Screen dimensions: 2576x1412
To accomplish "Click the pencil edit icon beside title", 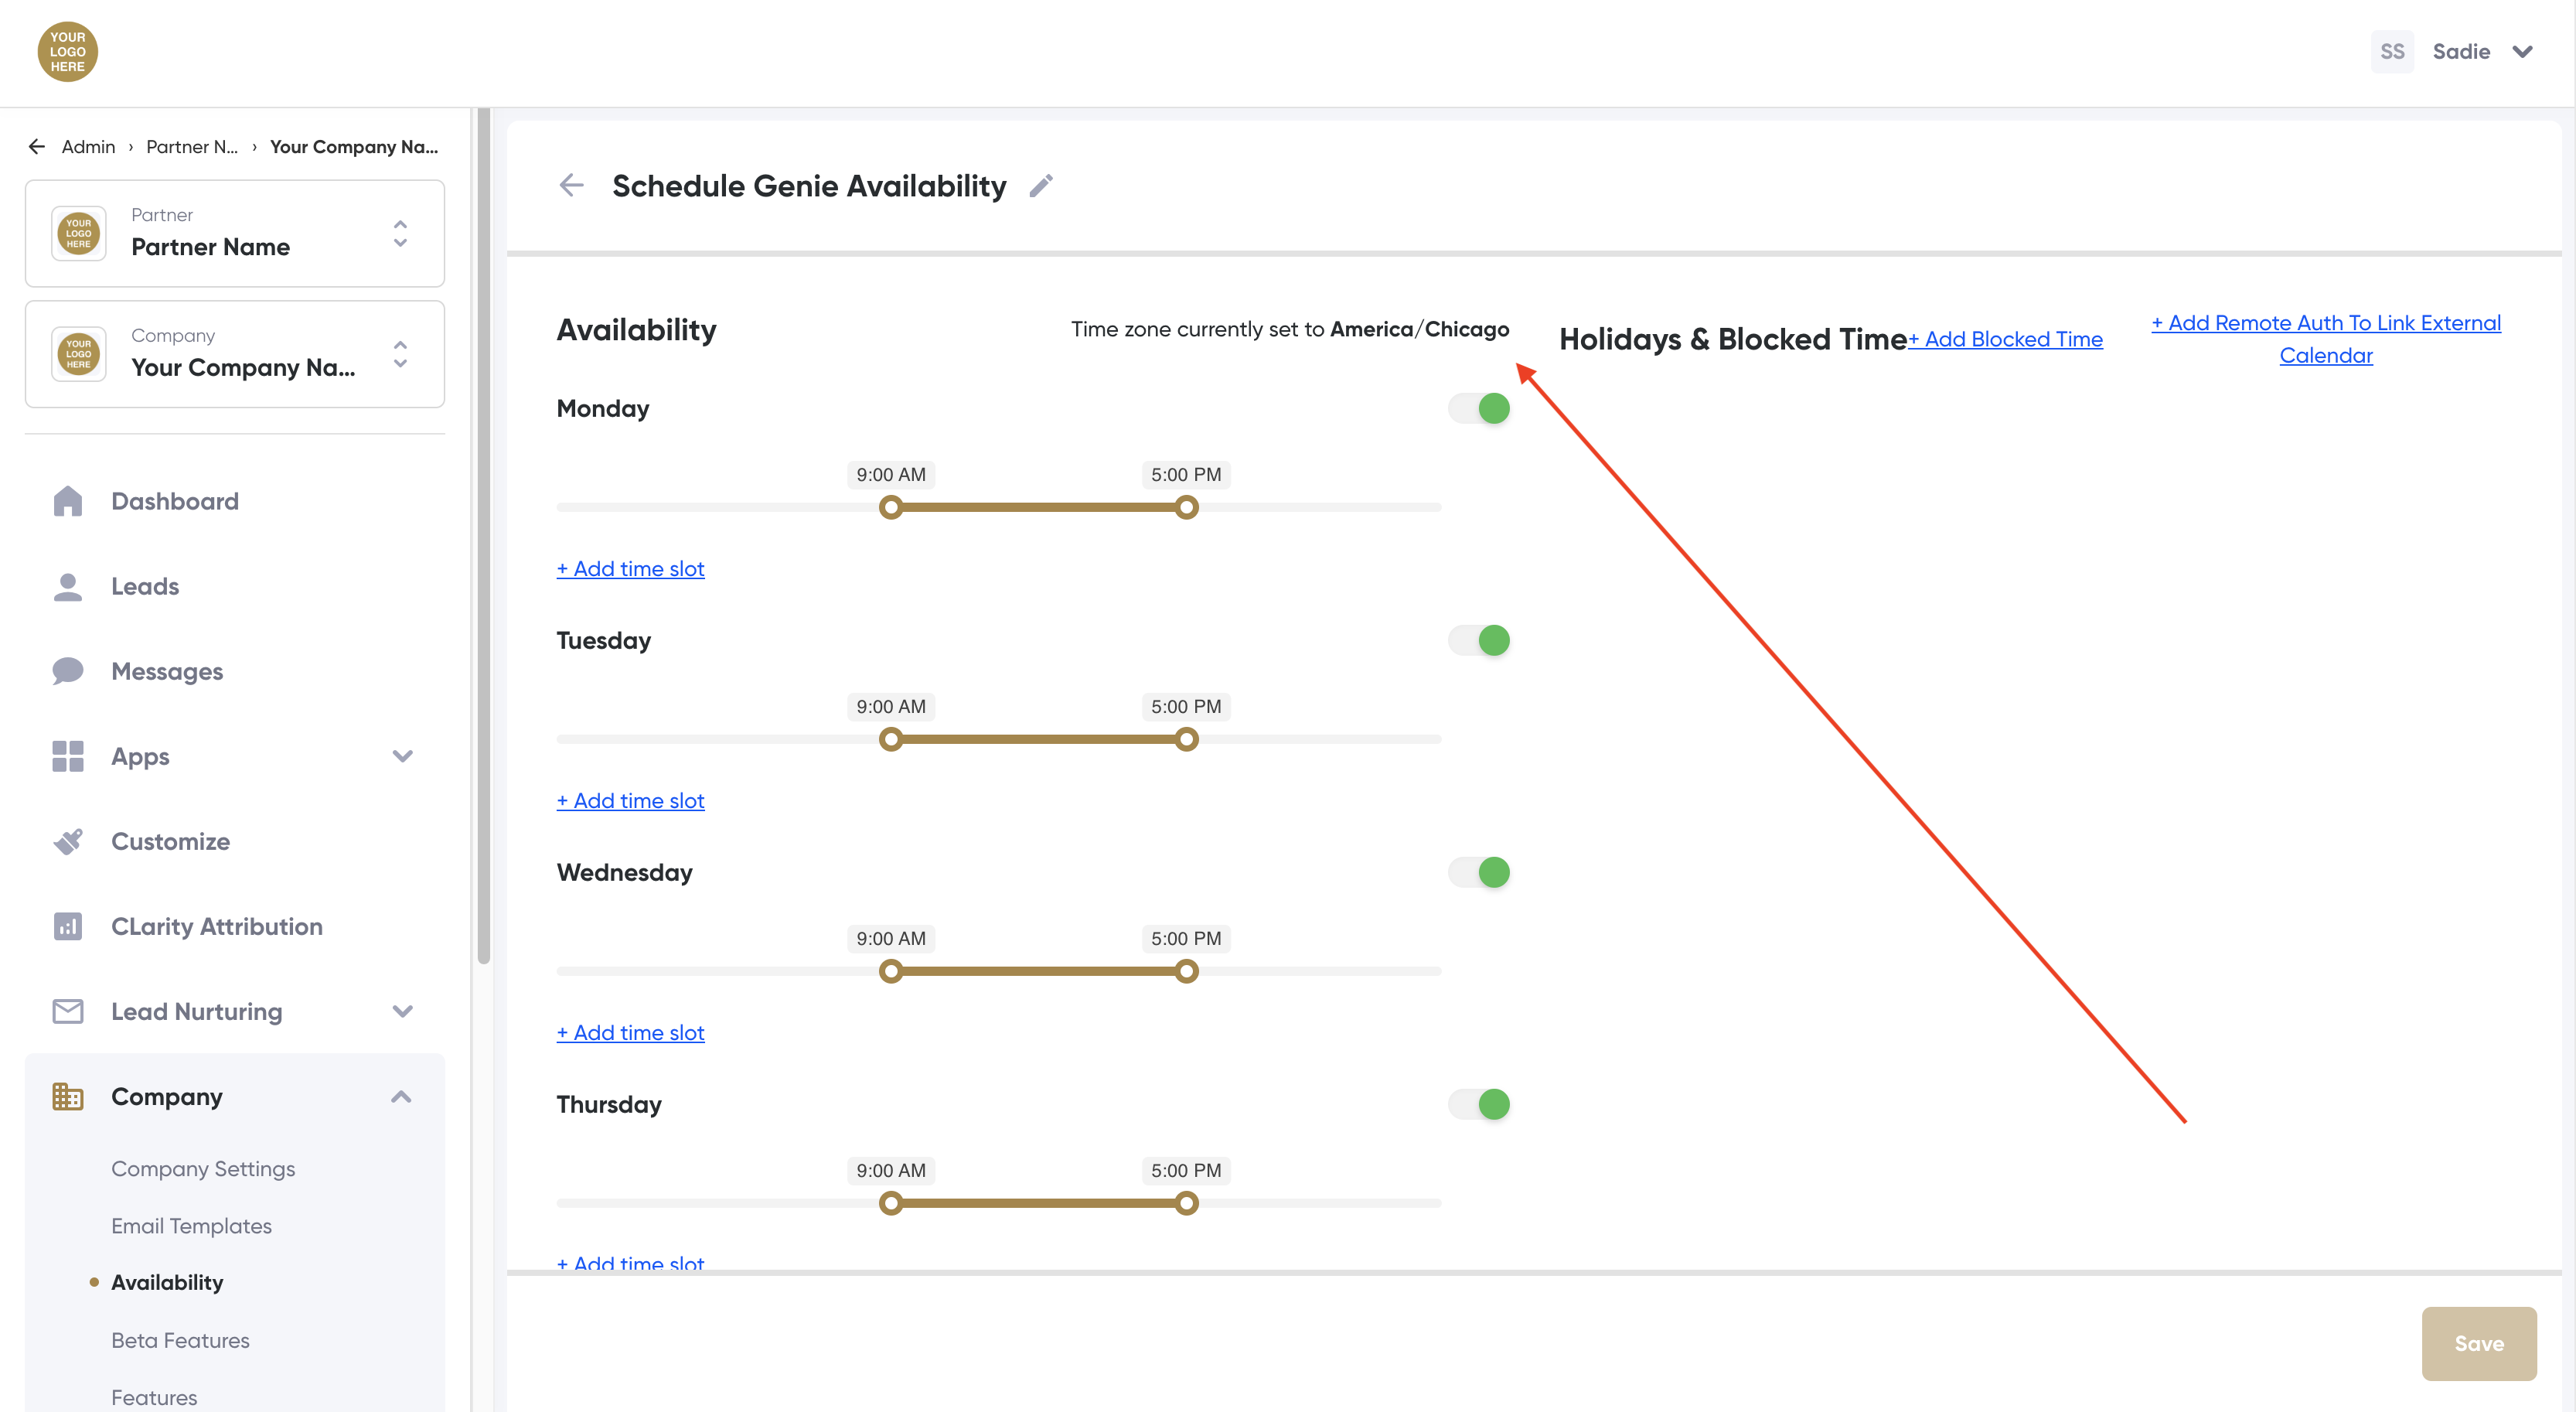I will (1041, 186).
